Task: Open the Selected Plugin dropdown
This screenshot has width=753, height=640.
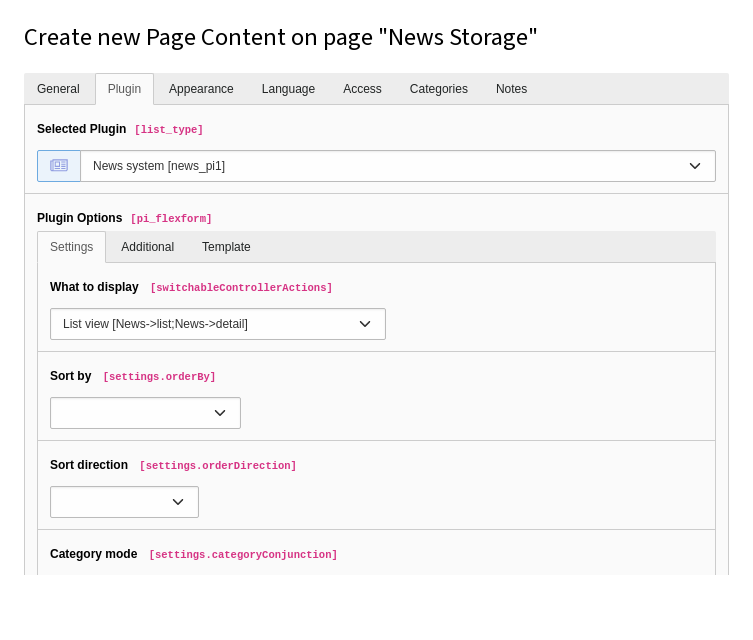Action: (x=397, y=166)
